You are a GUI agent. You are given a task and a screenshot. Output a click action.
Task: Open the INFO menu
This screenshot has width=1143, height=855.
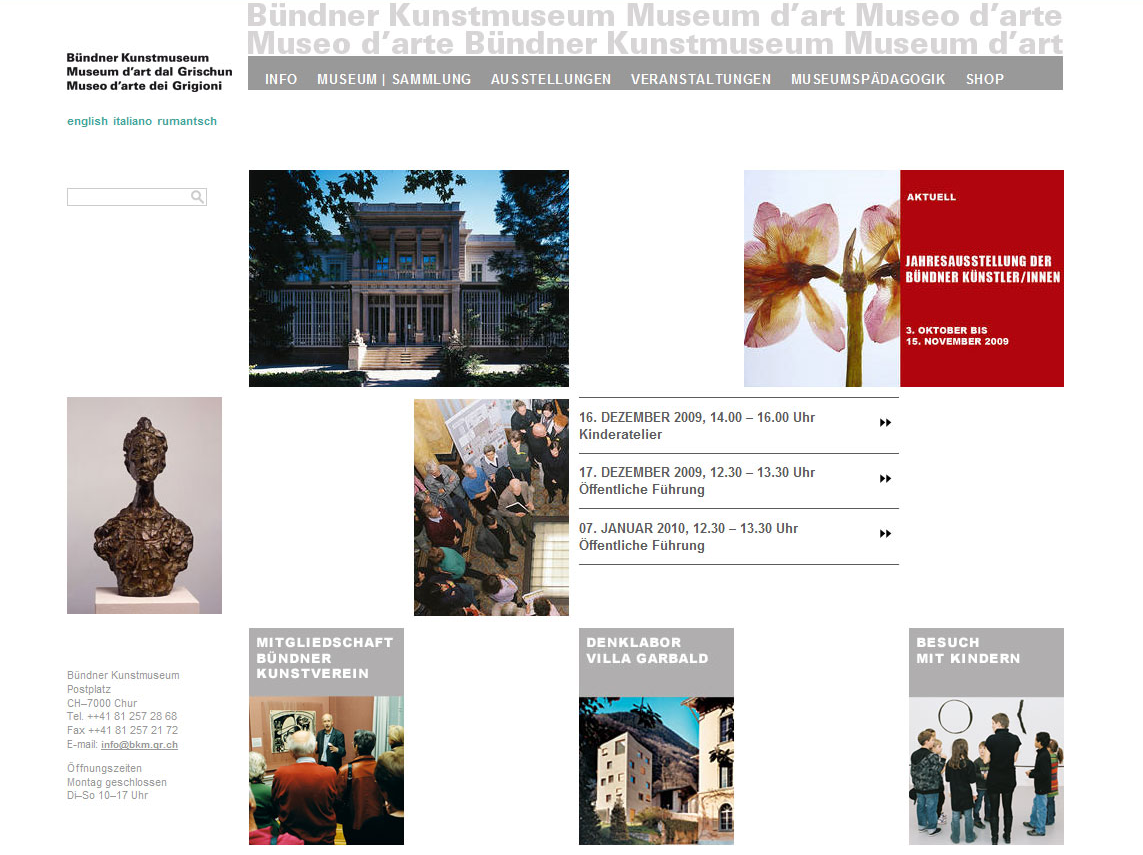[281, 79]
